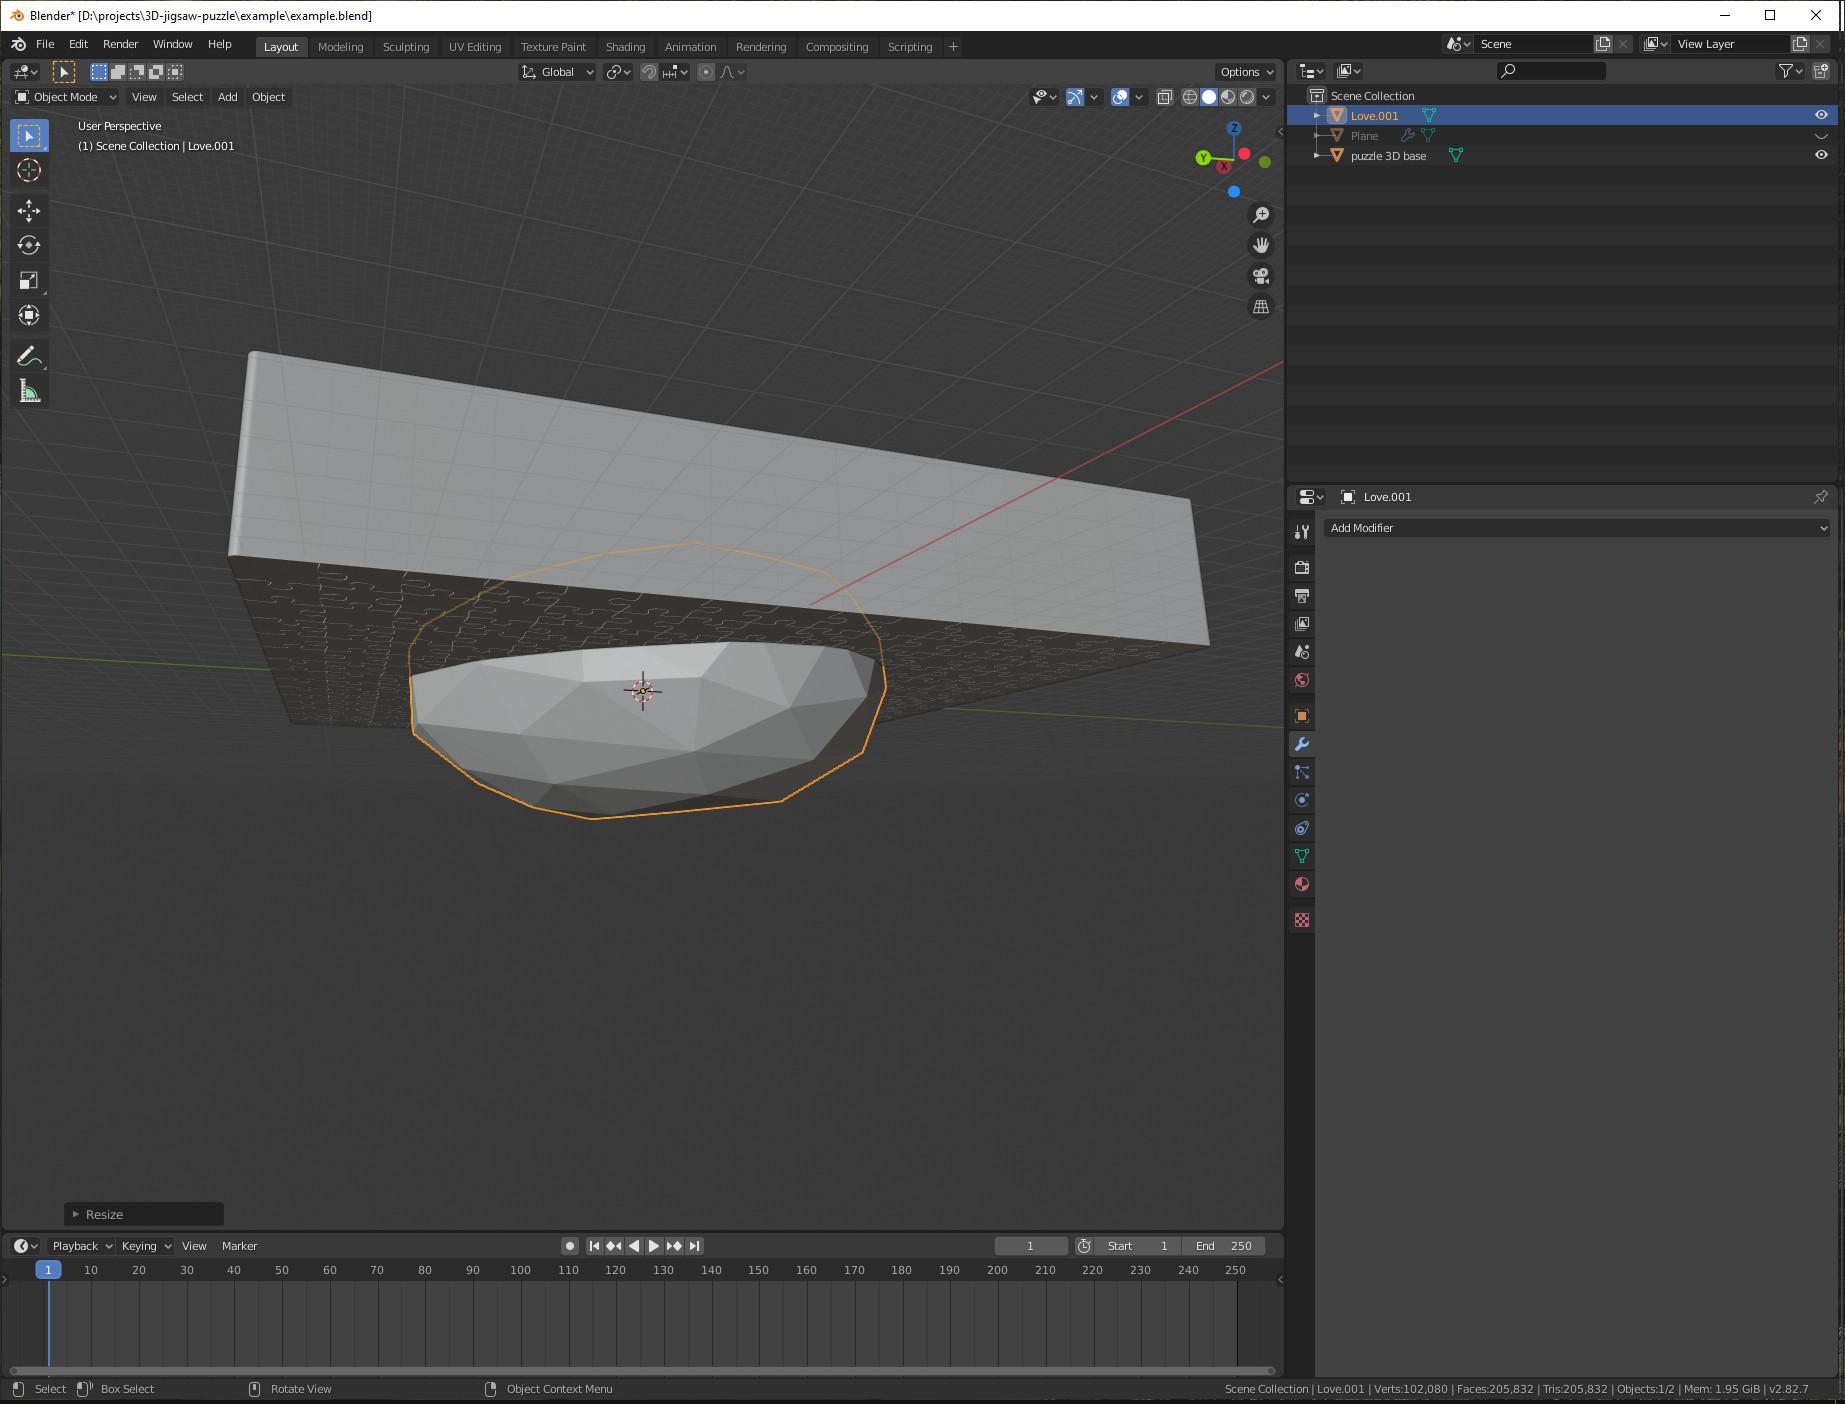This screenshot has height=1404, width=1845.
Task: Hide the Love.001 object in outliner
Action: (x=1820, y=115)
